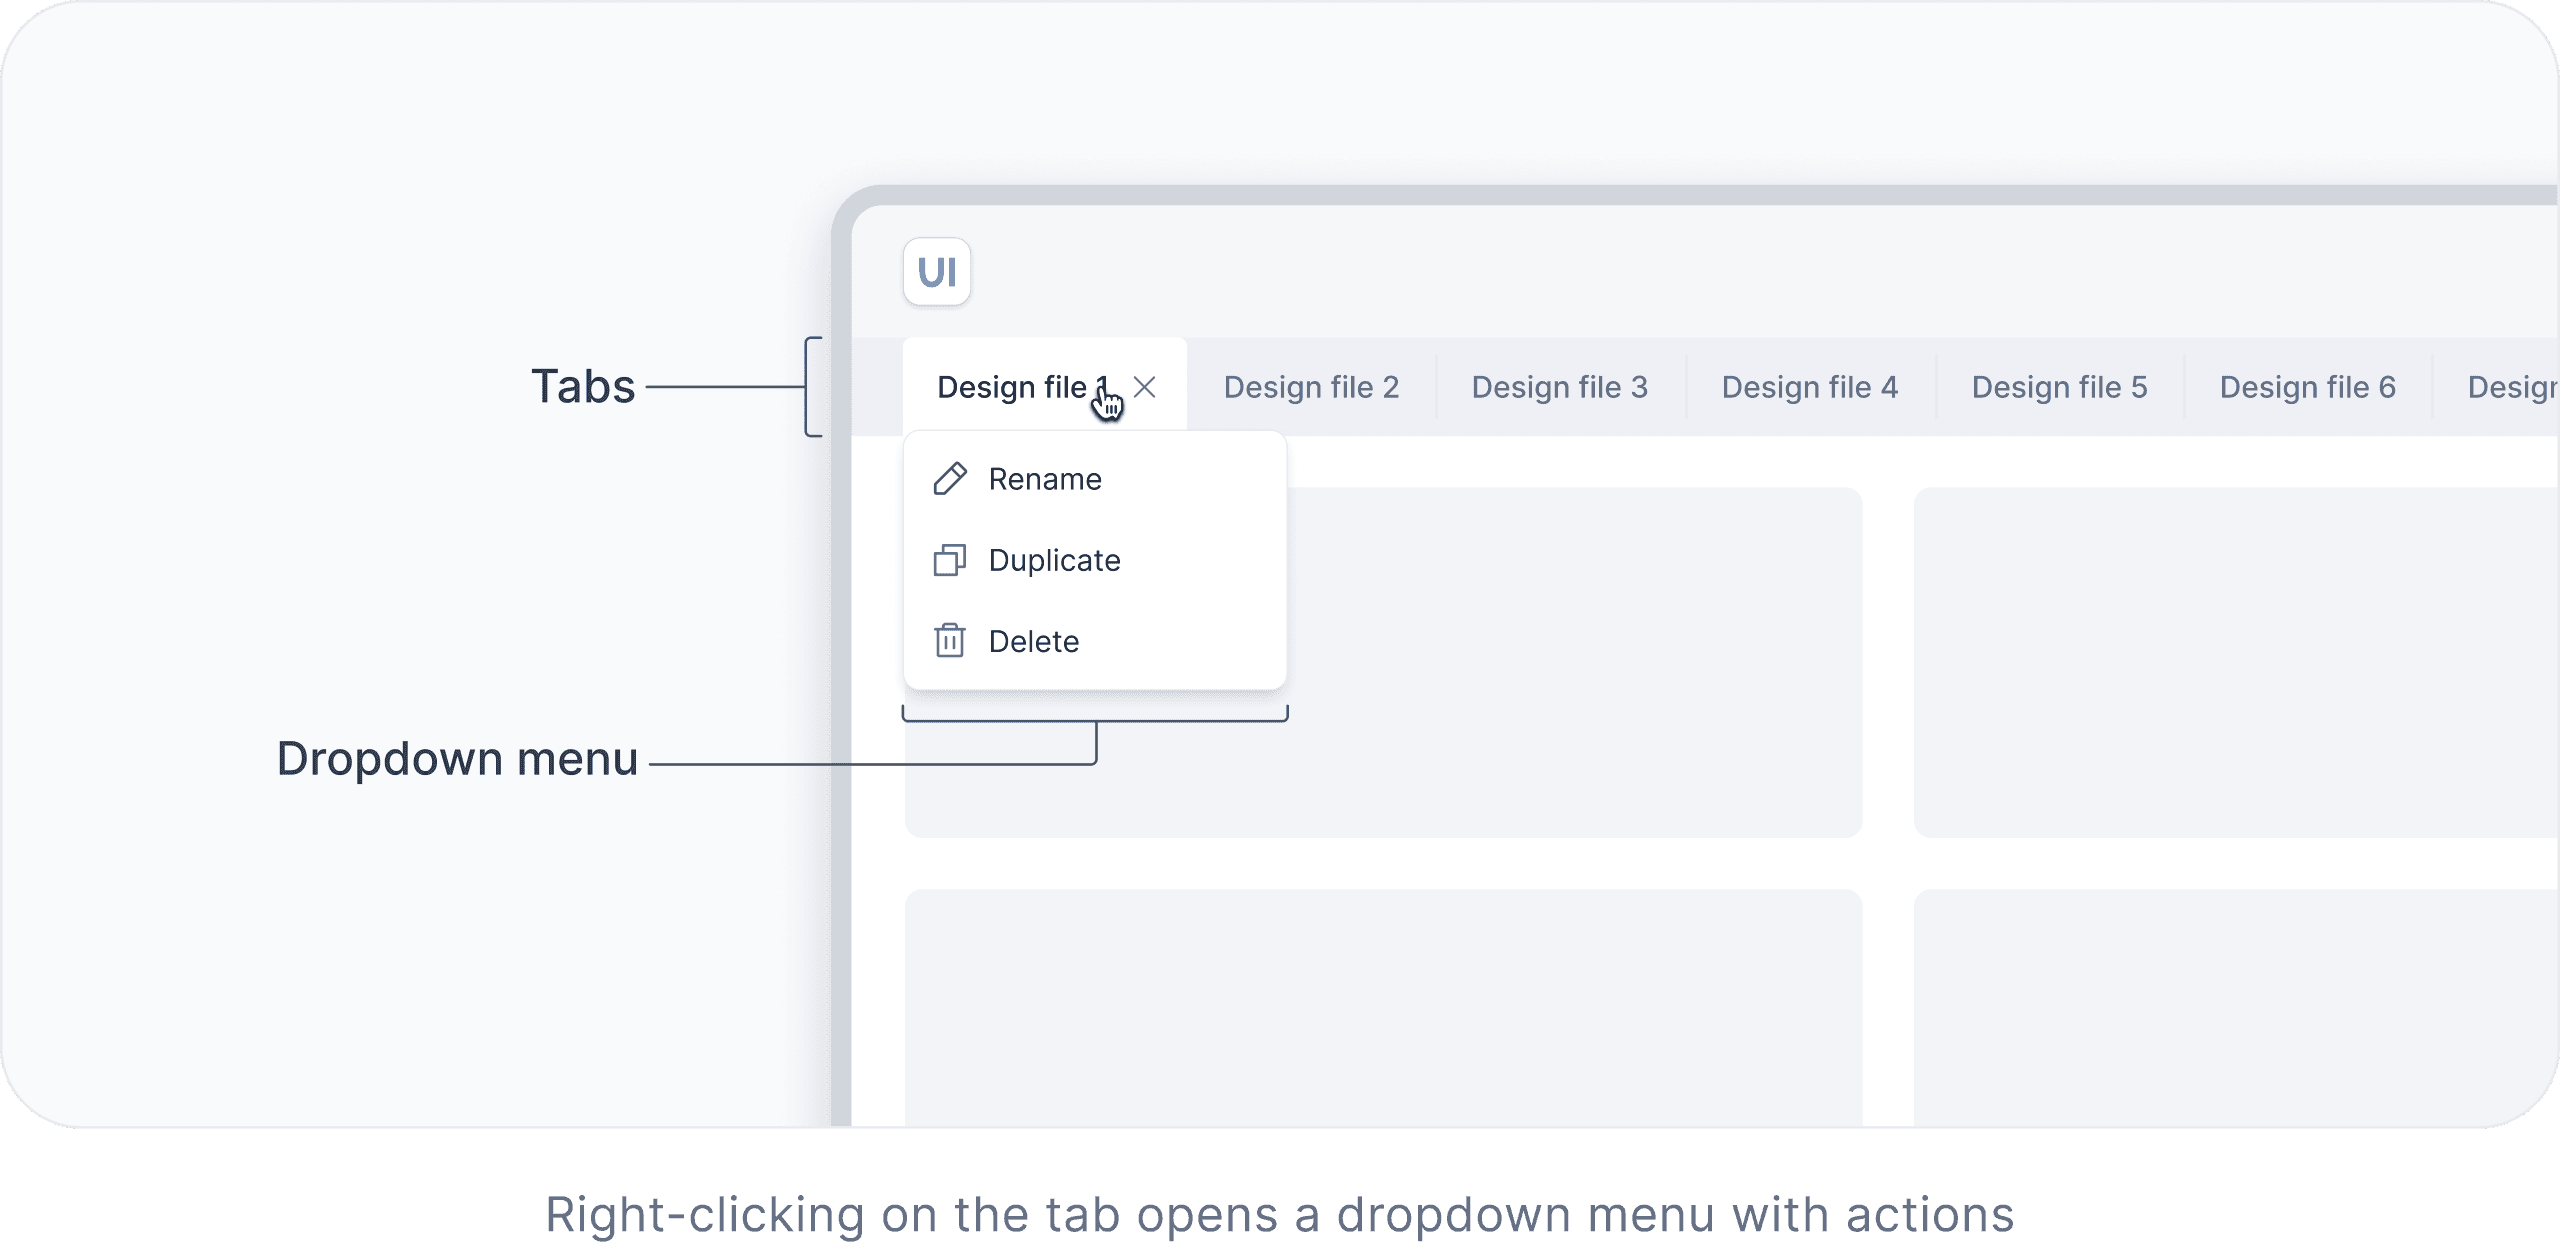2560x1252 pixels.
Task: Choose Rename from the dropdown menu
Action: [x=1094, y=479]
